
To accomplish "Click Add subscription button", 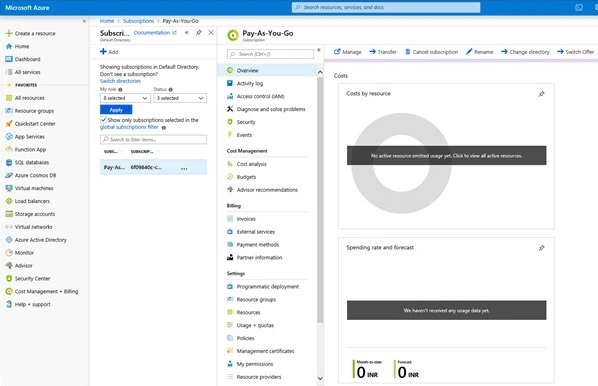I will (x=109, y=52).
